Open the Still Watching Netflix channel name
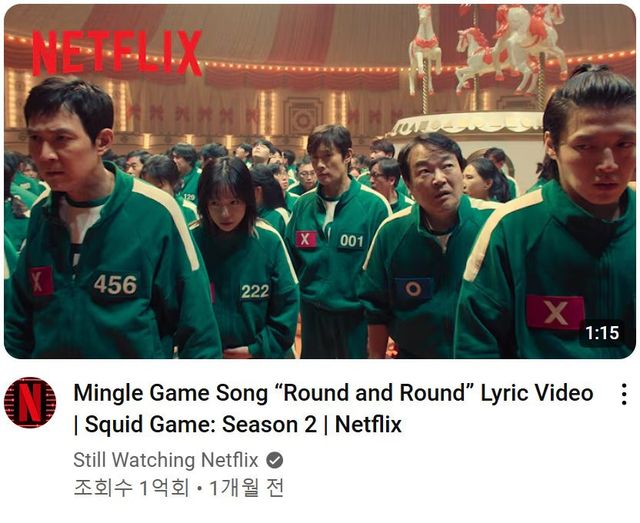Viewport: 640px width, 523px height. point(166,460)
